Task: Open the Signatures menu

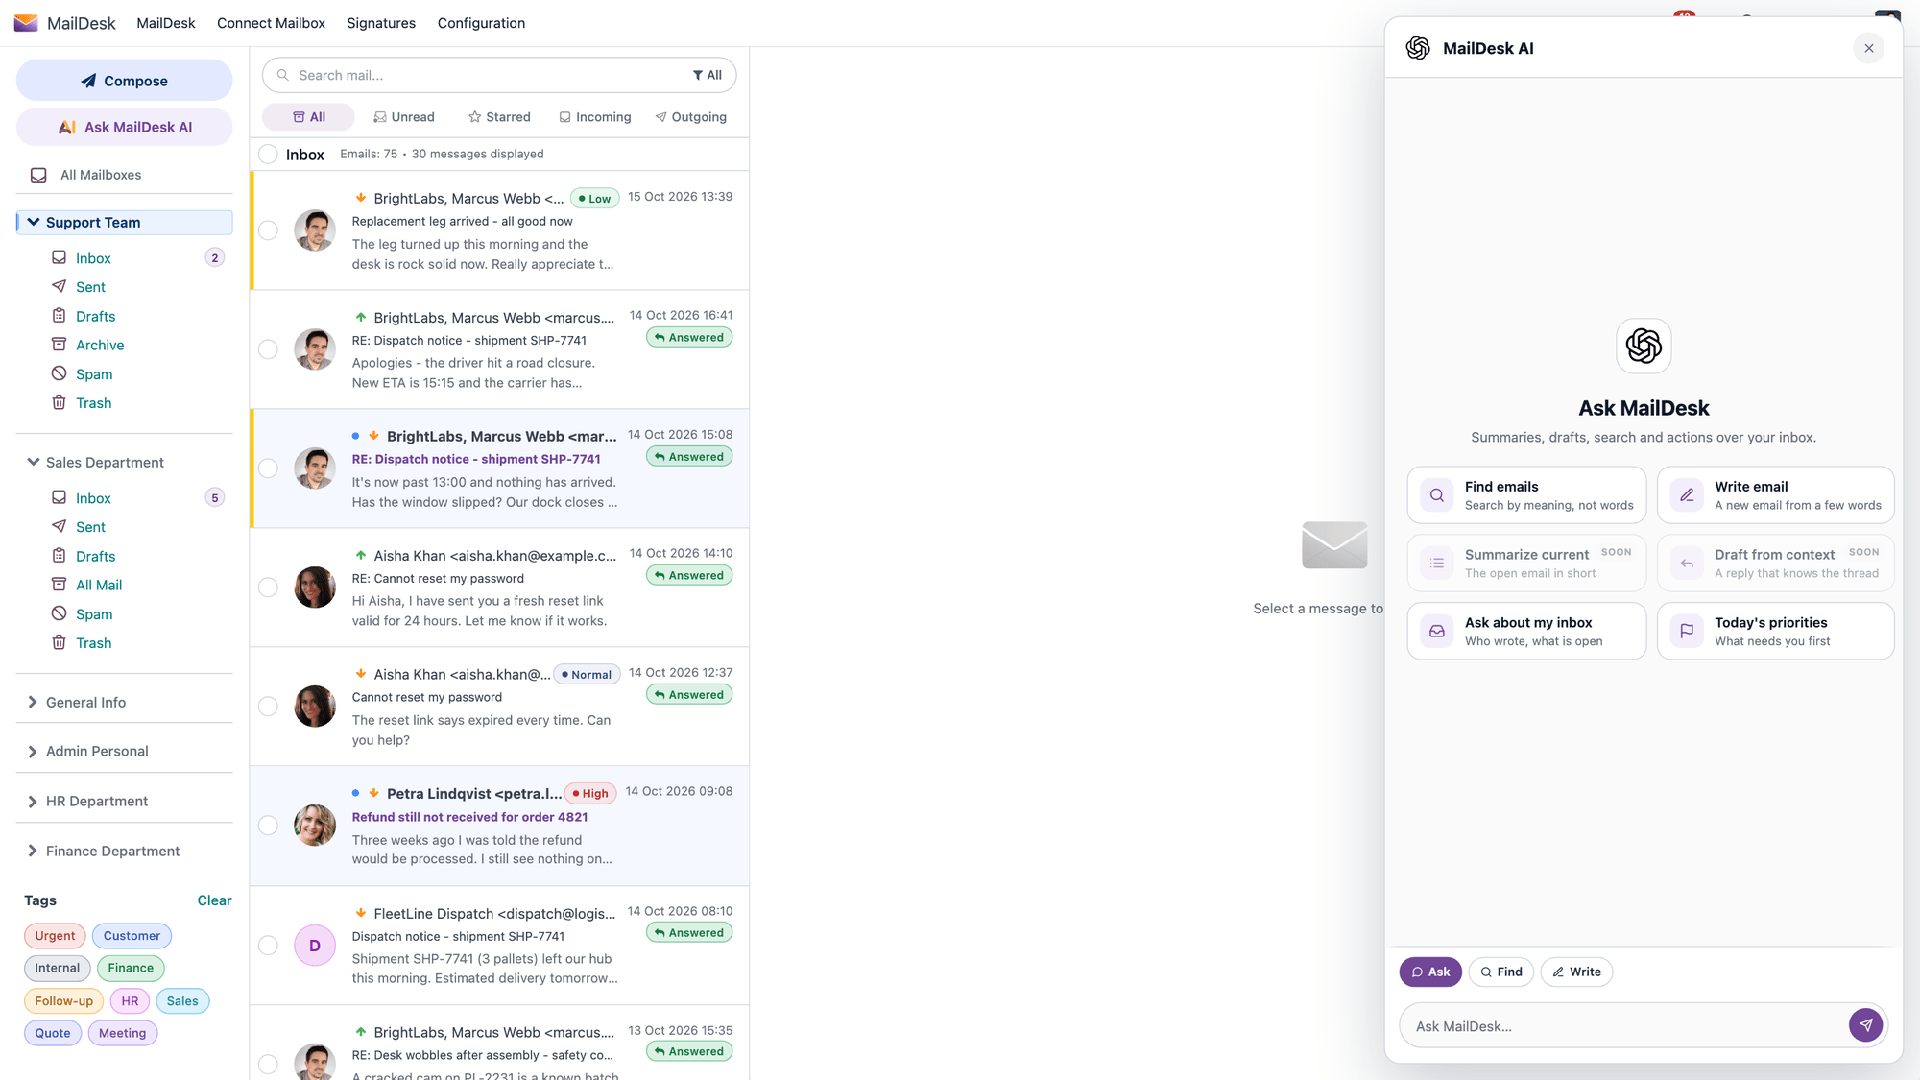Action: [381, 23]
